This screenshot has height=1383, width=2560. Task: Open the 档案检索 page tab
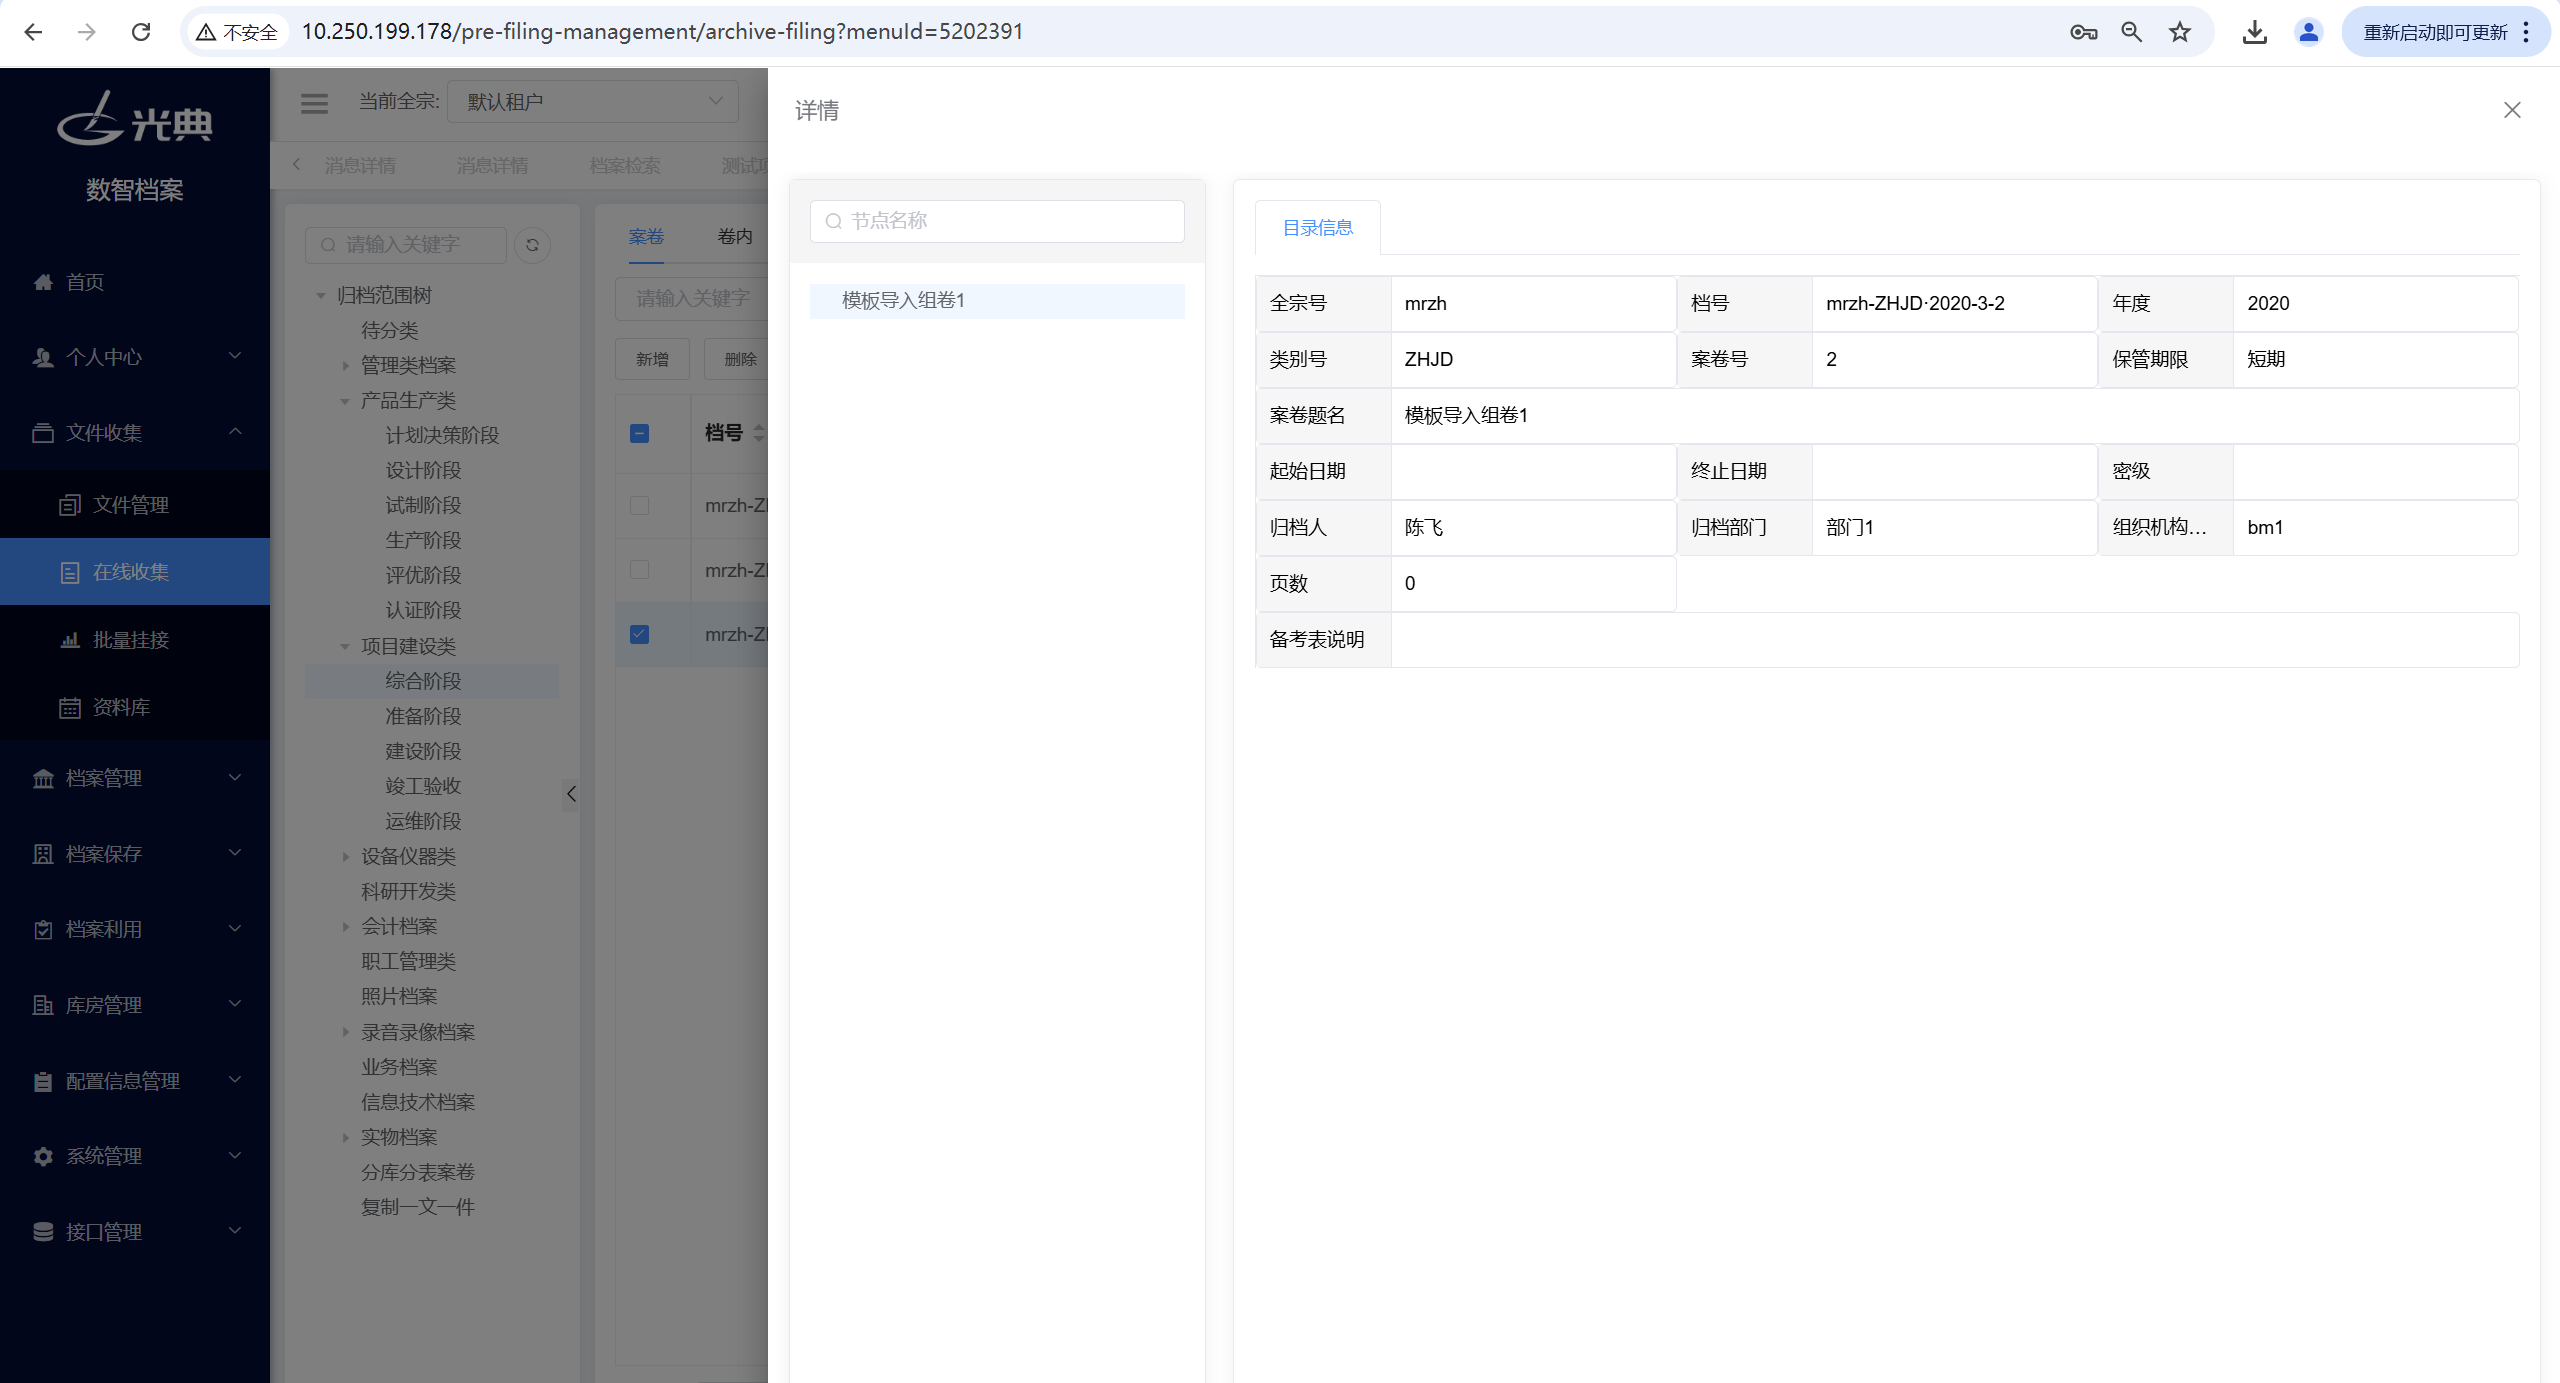click(x=625, y=165)
